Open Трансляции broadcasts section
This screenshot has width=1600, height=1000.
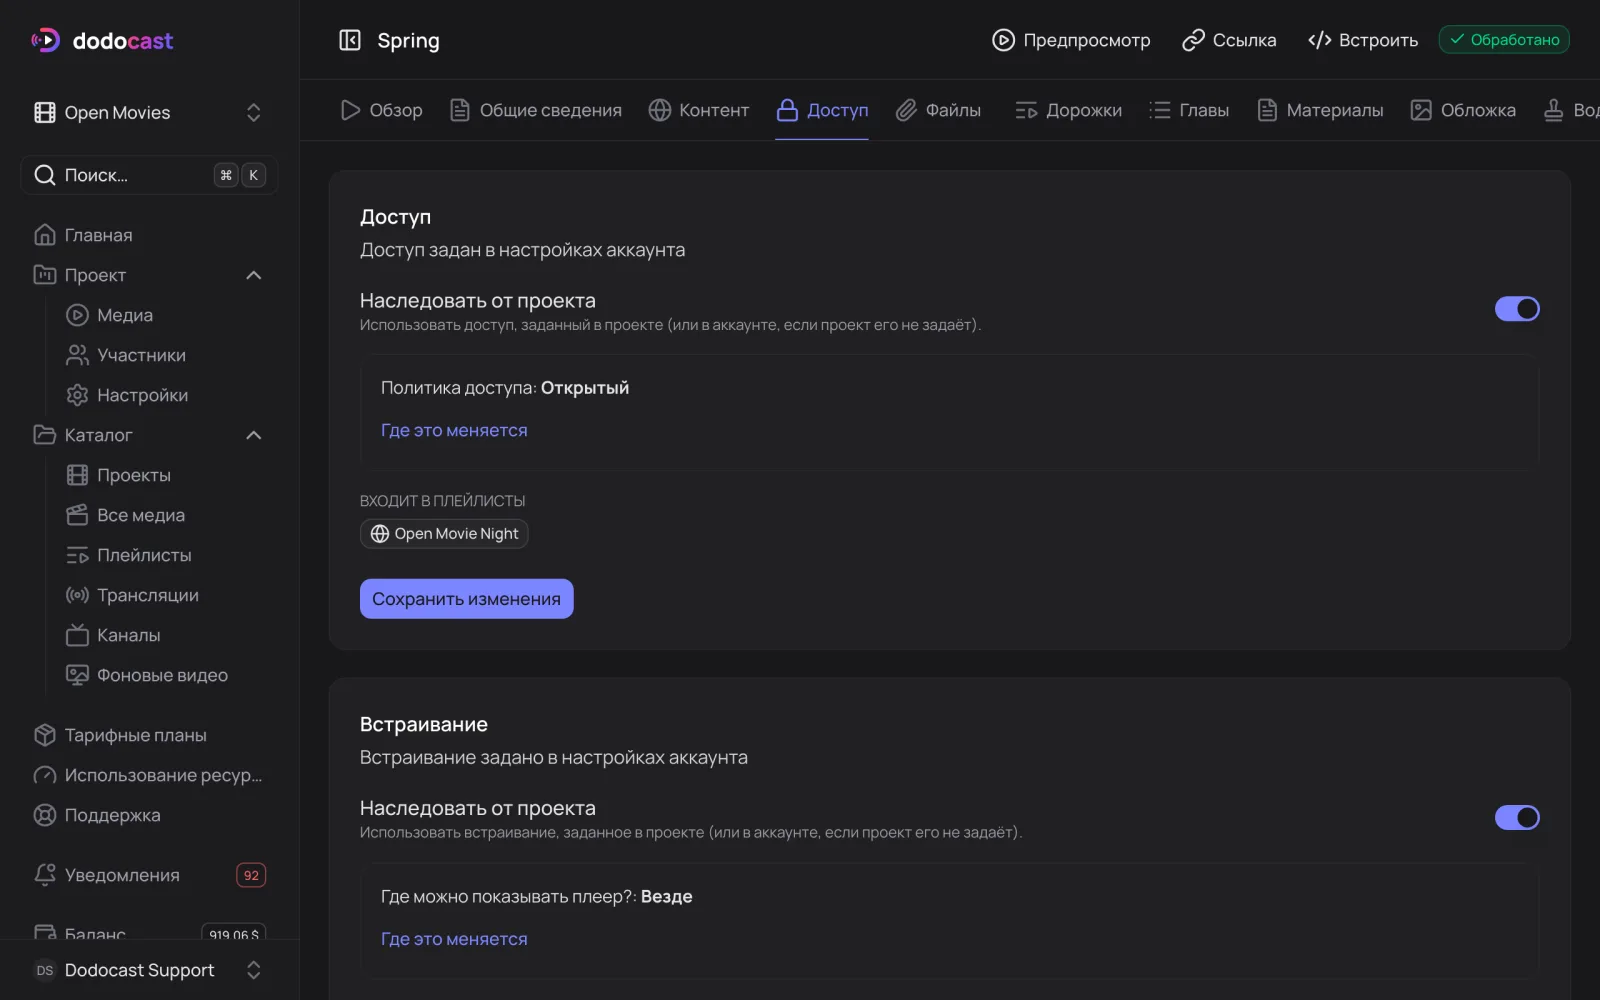(x=132, y=595)
